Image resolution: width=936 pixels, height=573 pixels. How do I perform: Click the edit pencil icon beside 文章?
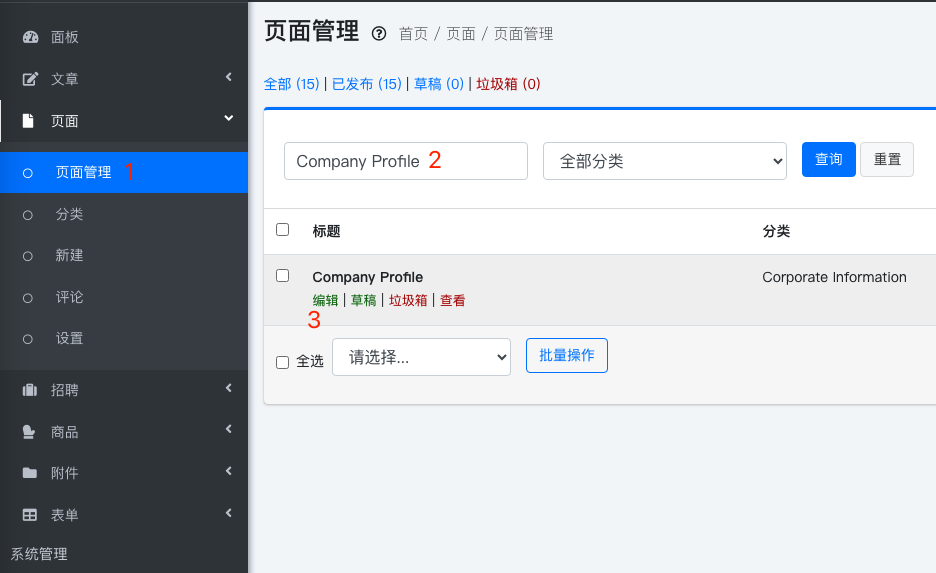point(30,79)
